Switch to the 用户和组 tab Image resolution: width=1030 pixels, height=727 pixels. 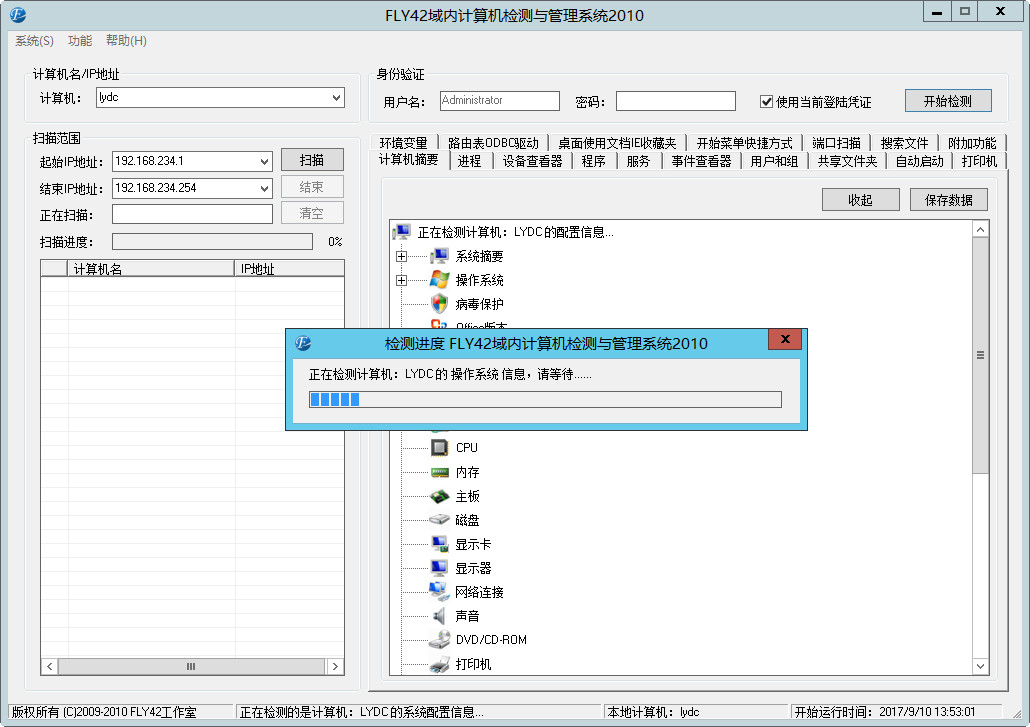point(774,161)
